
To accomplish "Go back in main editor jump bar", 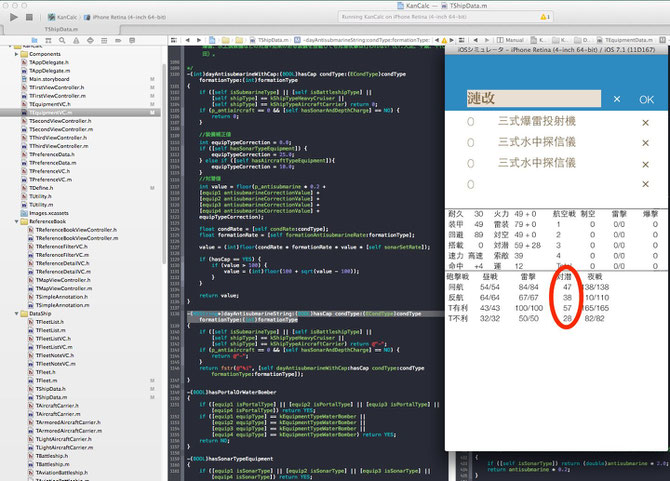I will point(187,40).
